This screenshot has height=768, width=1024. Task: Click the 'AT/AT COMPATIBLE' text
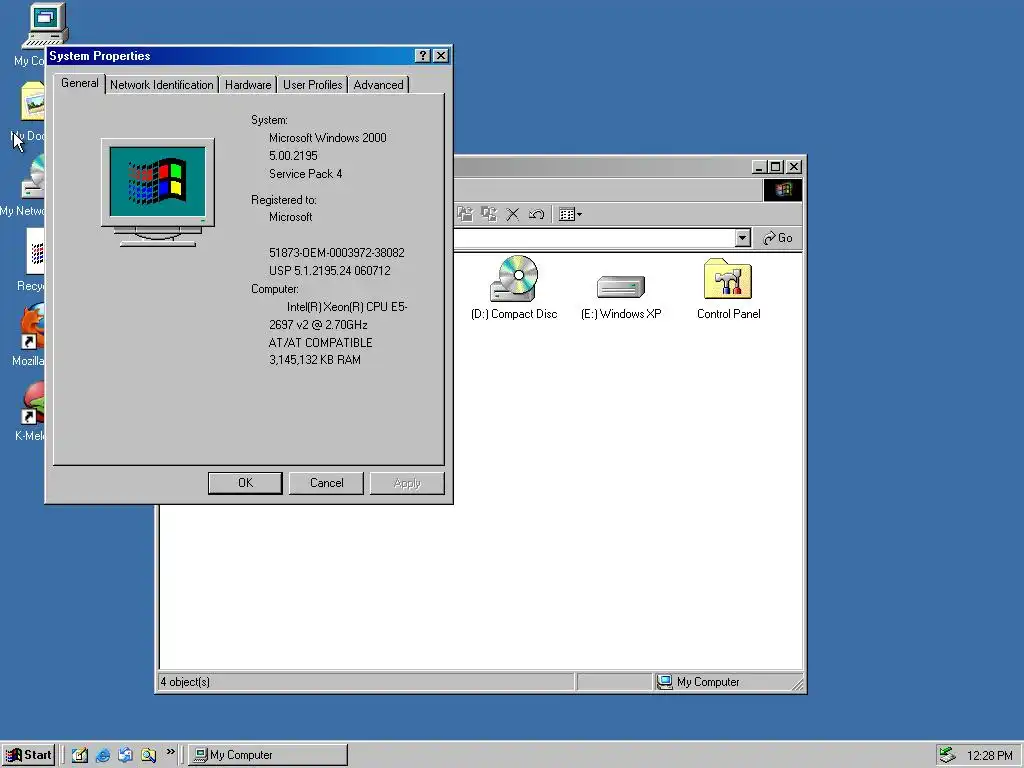[320, 342]
